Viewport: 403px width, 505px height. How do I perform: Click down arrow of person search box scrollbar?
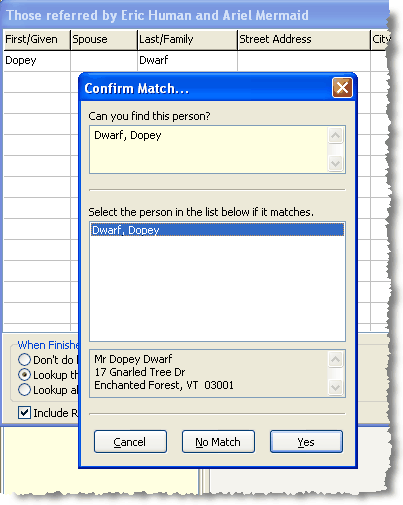pos(335,163)
